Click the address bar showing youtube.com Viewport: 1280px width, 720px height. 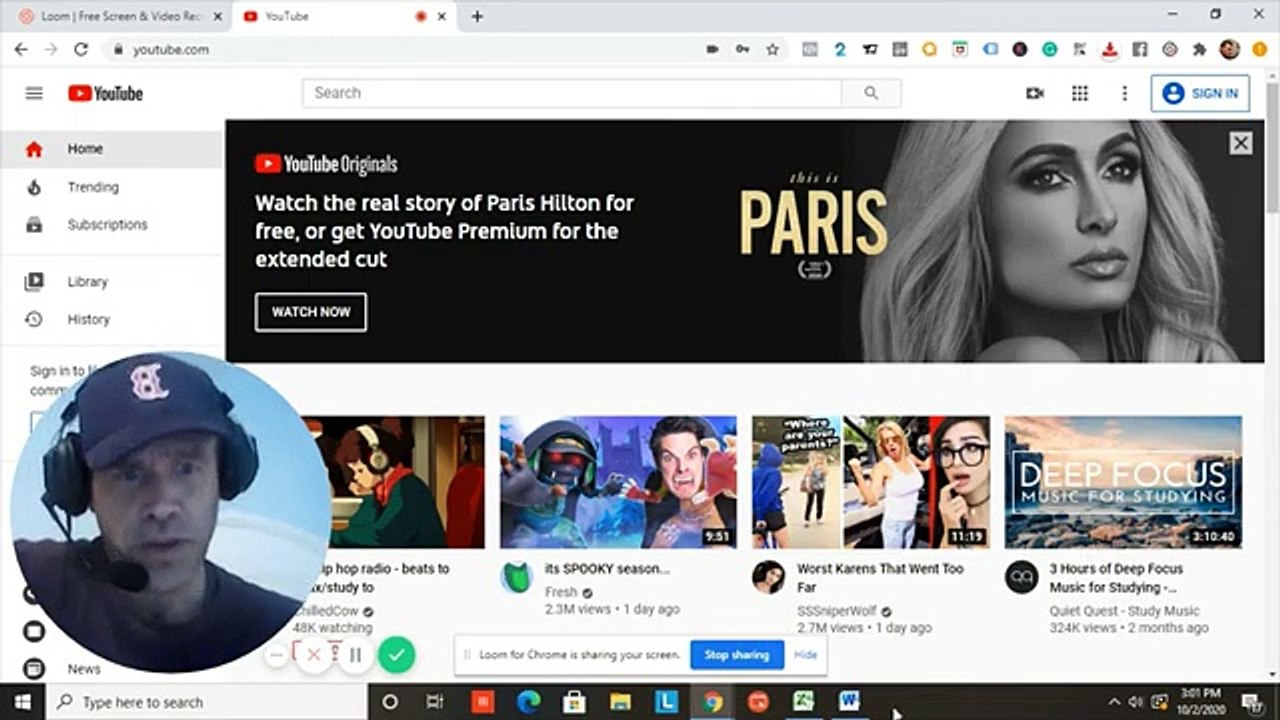[400, 49]
